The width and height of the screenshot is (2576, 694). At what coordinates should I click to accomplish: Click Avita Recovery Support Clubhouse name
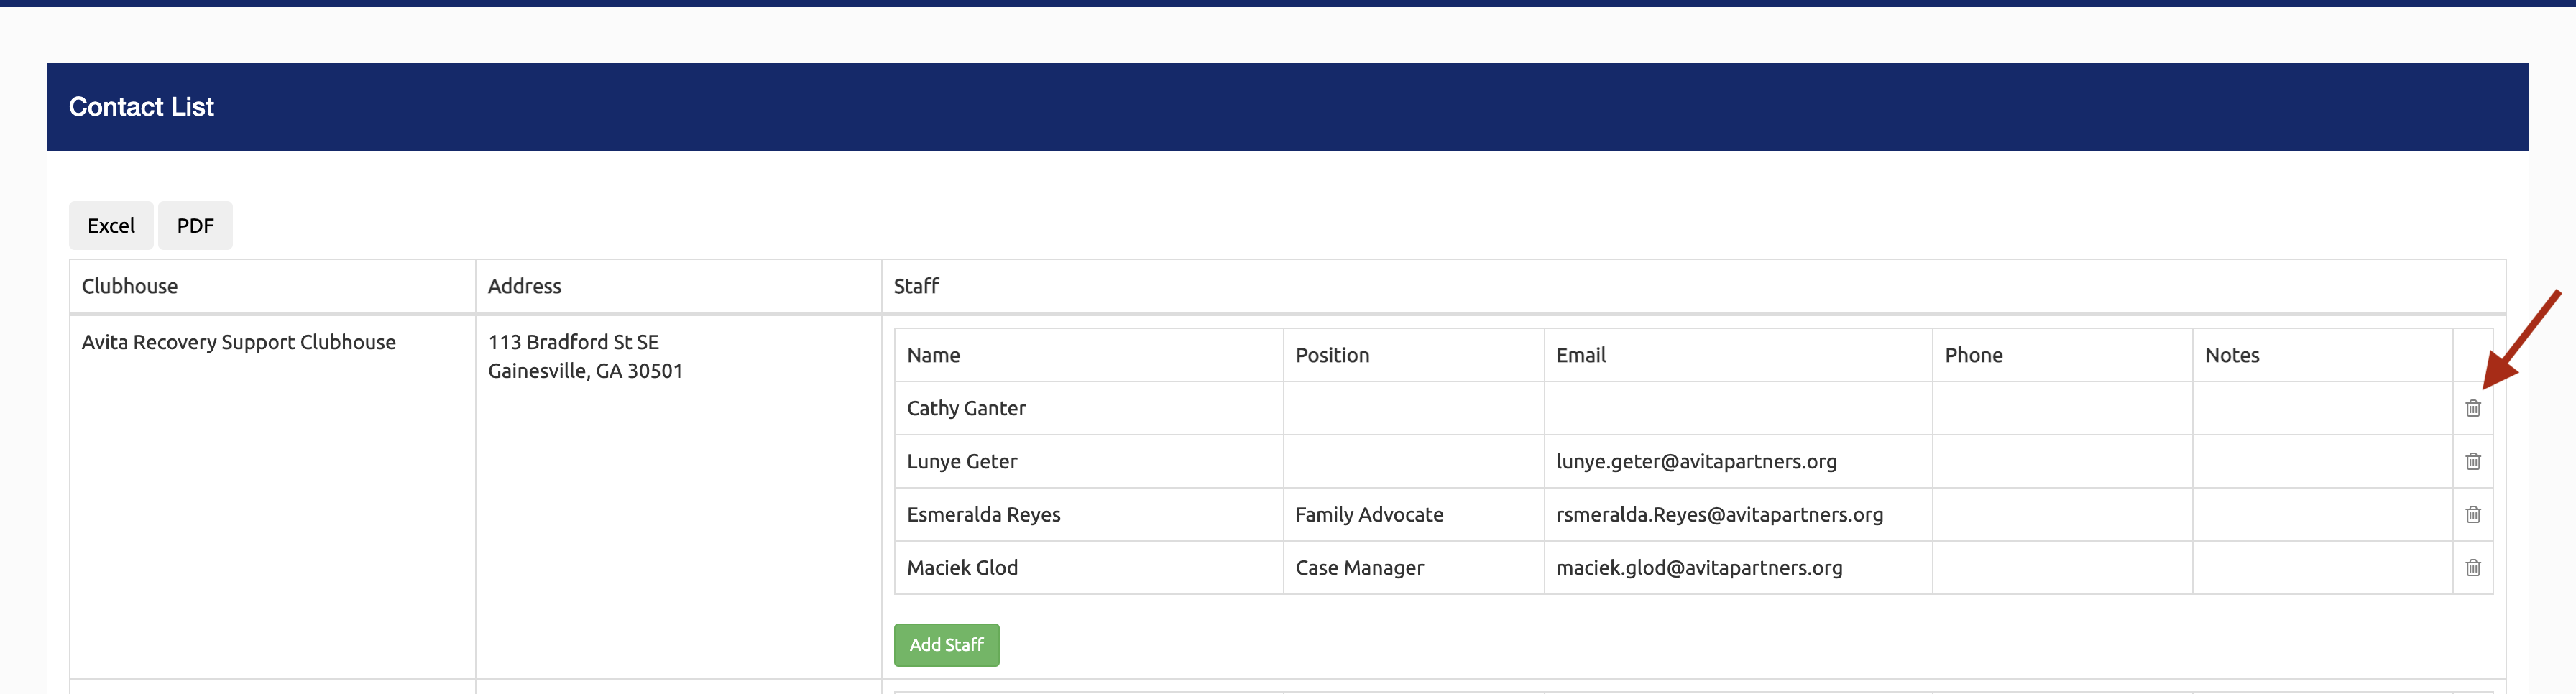point(239,342)
